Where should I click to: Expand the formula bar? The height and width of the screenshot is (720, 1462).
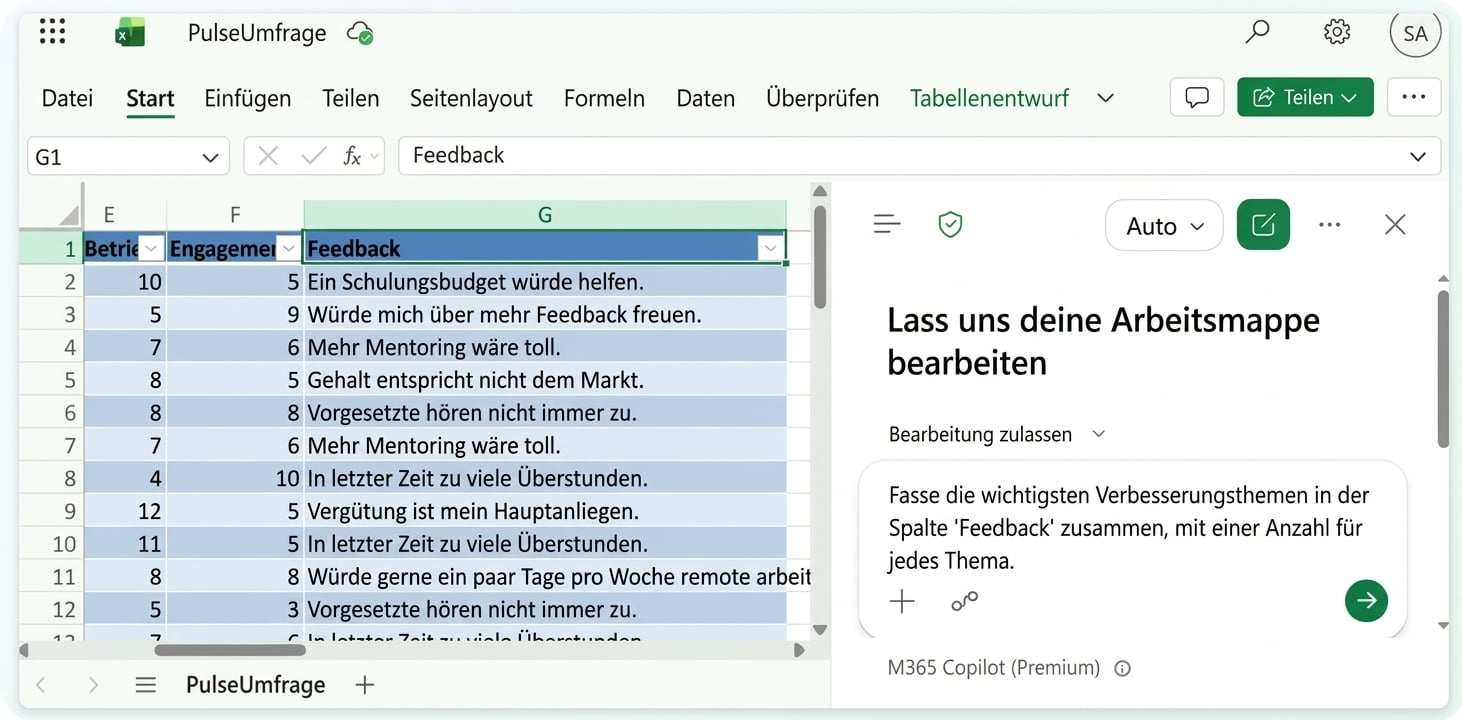[1418, 156]
